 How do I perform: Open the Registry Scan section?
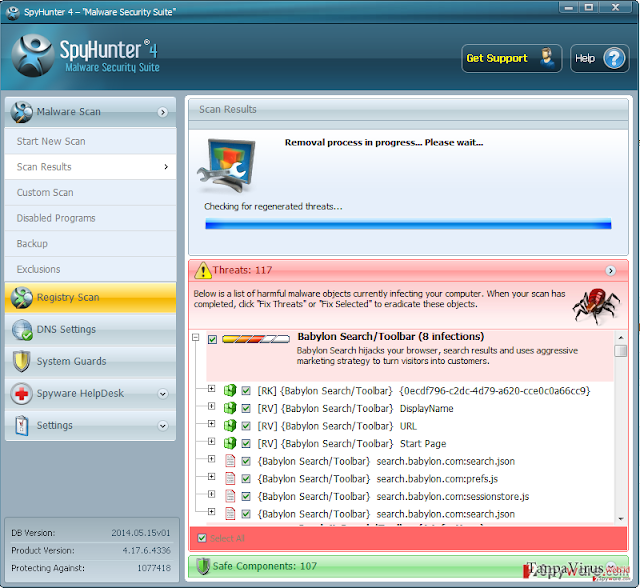click(90, 297)
